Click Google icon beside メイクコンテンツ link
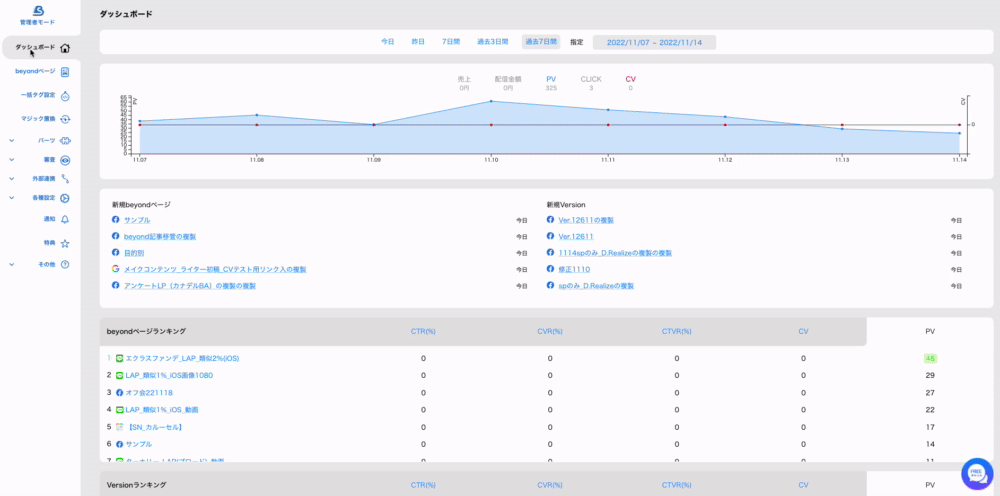 point(116,269)
